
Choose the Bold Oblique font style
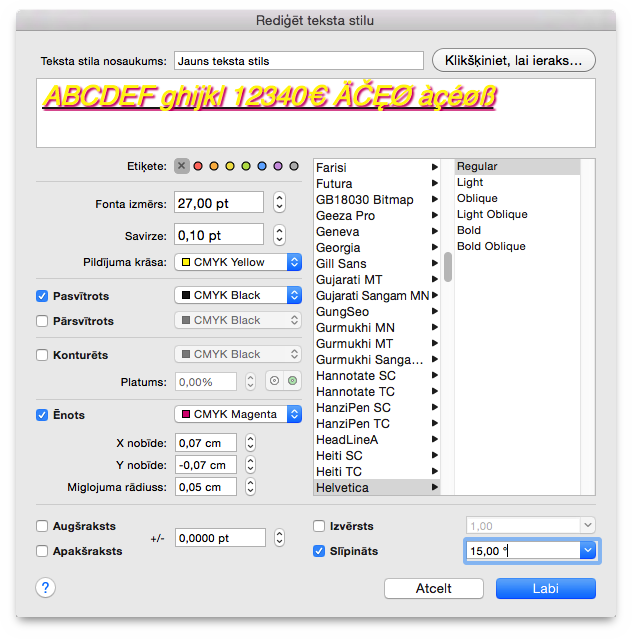coord(517,246)
